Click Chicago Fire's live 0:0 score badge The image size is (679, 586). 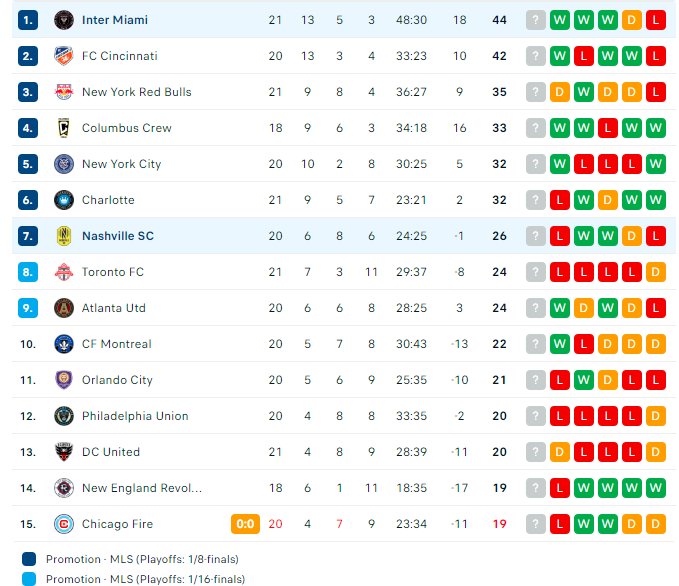[246, 524]
